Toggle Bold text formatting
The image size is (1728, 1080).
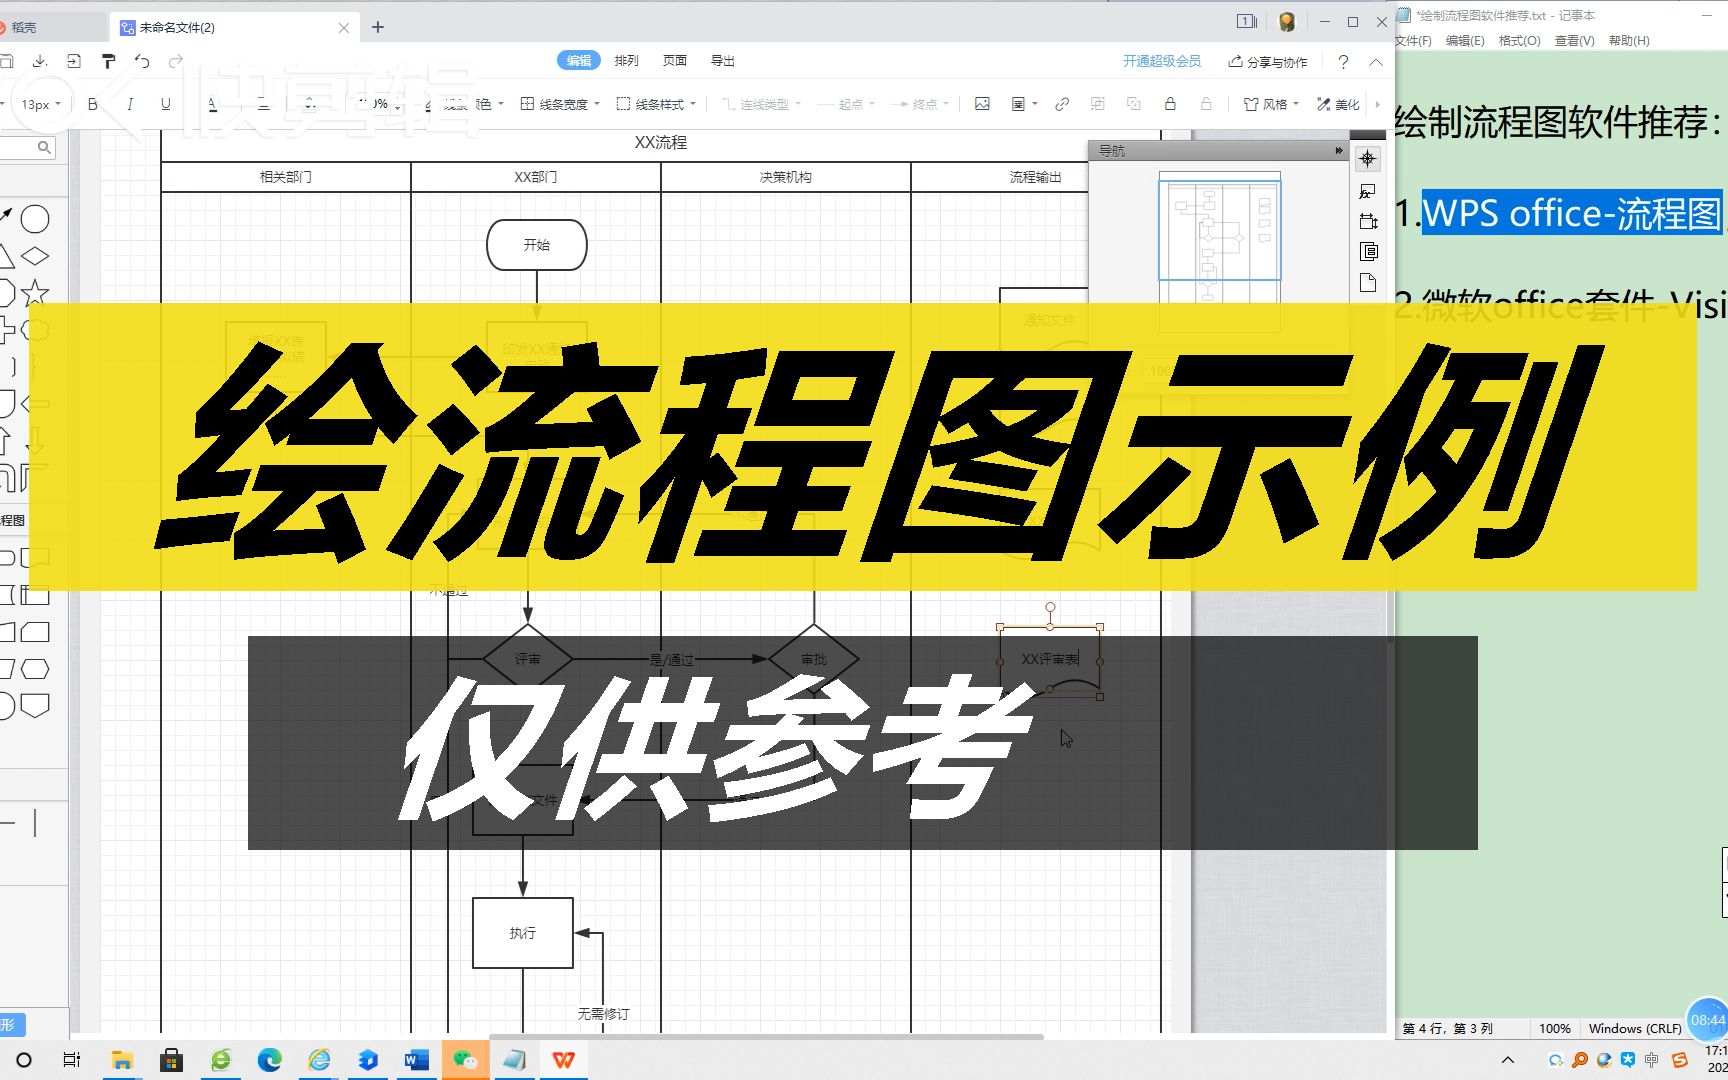93,104
